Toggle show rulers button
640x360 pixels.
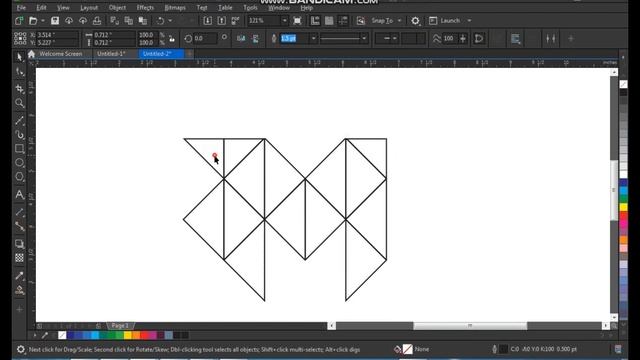click(315, 20)
